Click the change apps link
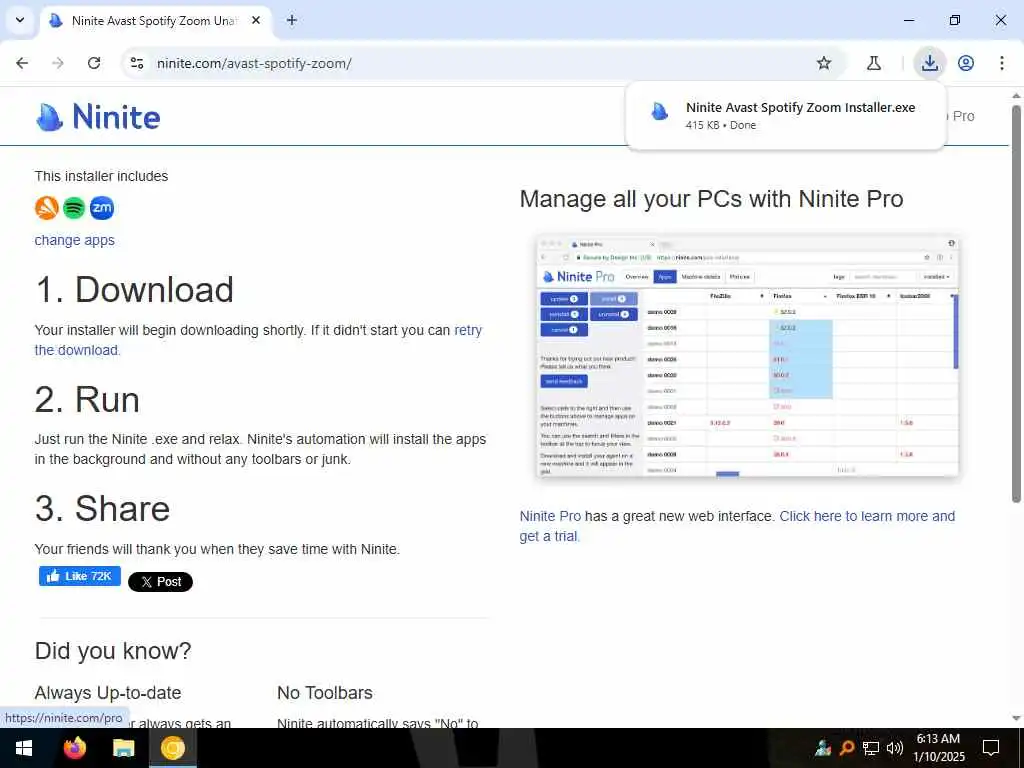 tap(74, 240)
